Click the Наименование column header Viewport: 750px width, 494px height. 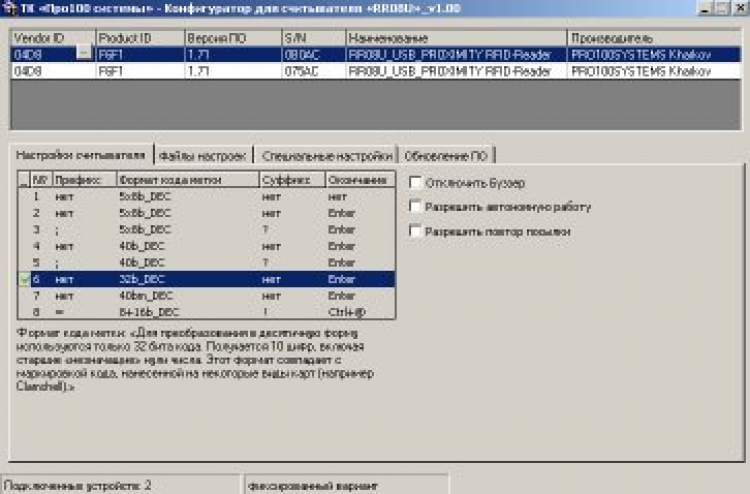click(456, 38)
